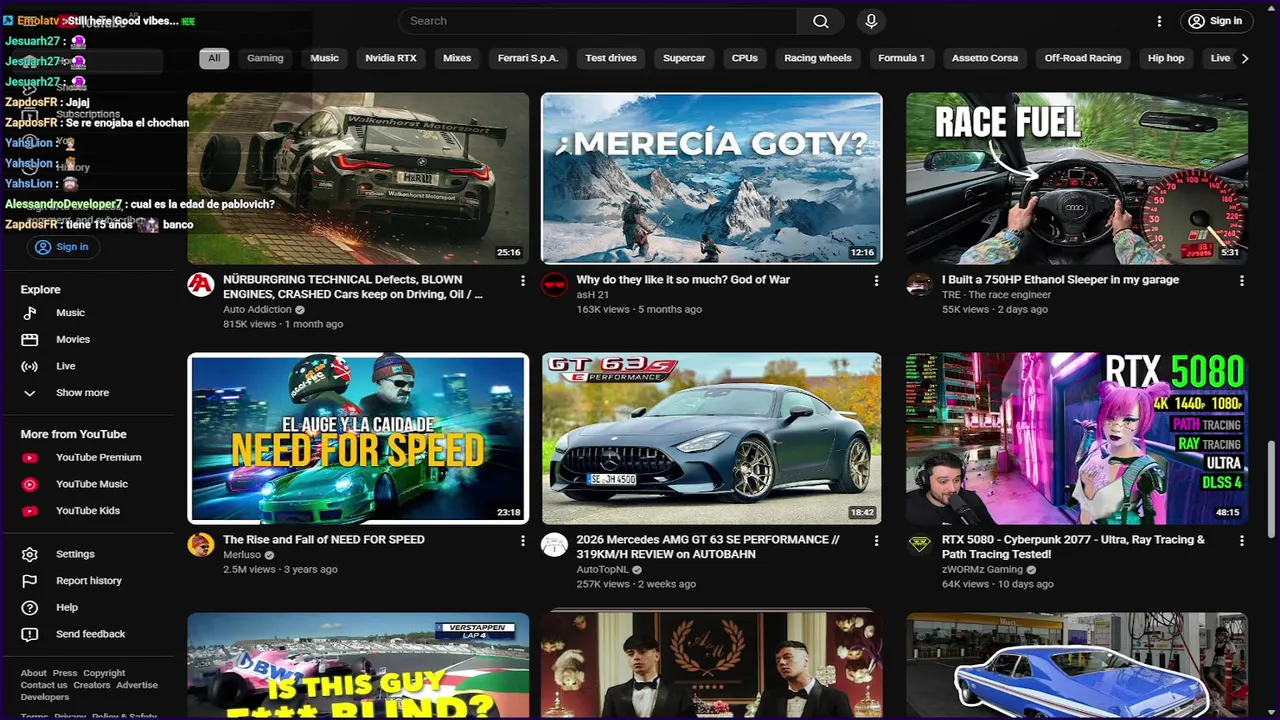Select the All filter chip
Screen dimensions: 1280x720
point(214,58)
